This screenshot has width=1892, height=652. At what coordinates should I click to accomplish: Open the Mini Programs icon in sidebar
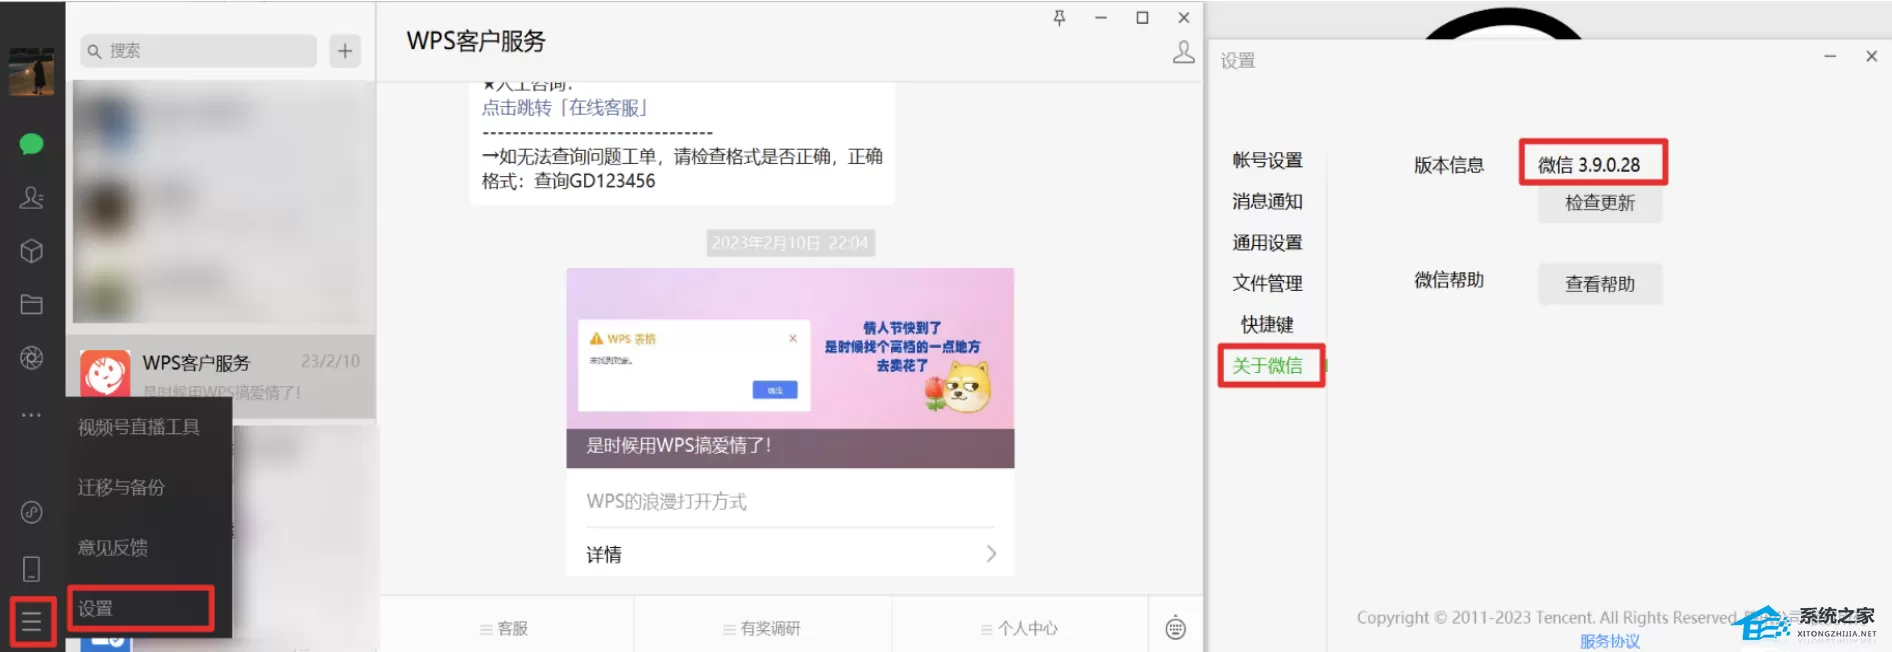click(x=31, y=512)
